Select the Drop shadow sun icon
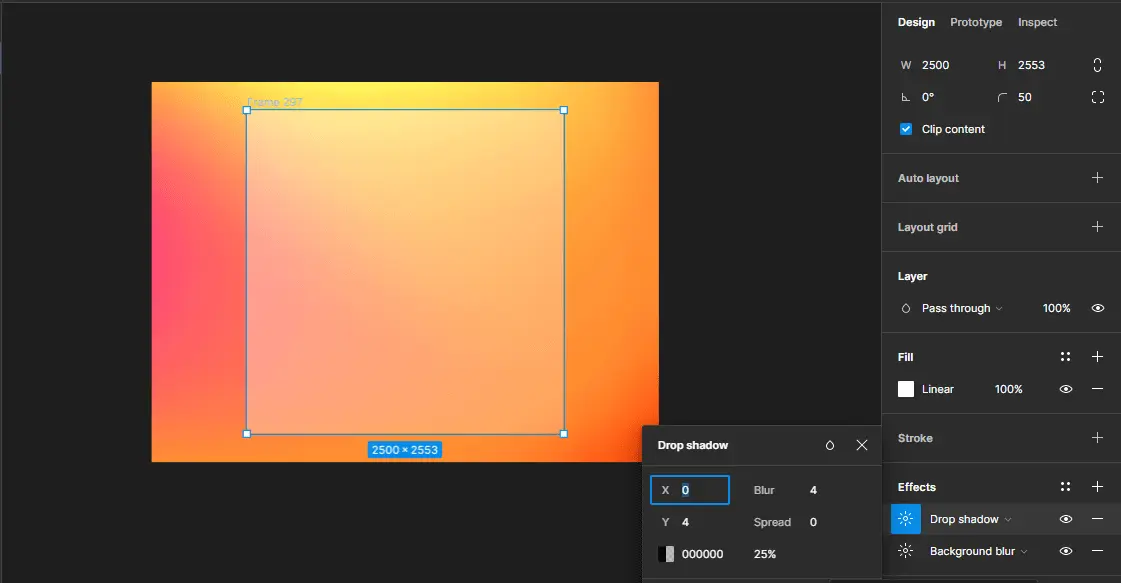The image size is (1121, 583). coord(905,519)
